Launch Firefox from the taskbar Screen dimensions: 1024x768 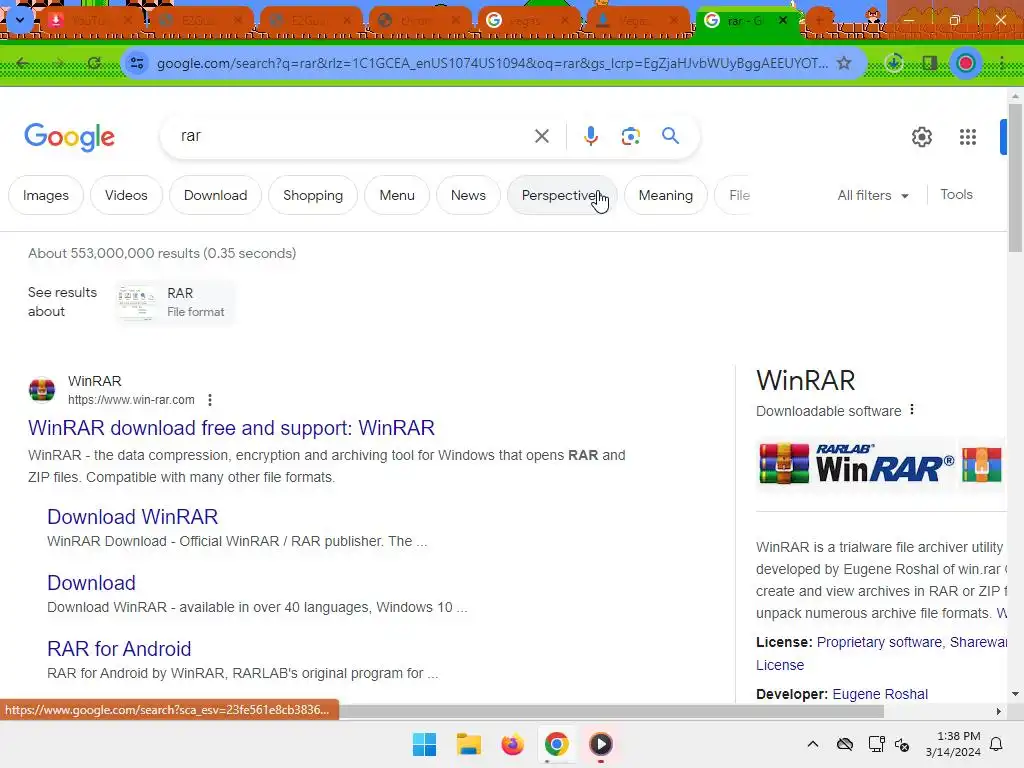coord(513,744)
